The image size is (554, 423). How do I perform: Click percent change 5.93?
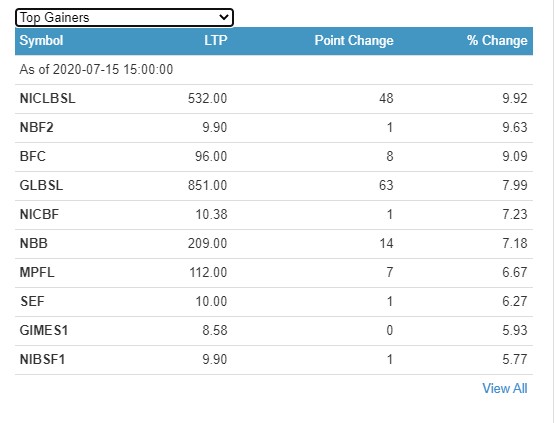[x=515, y=330]
